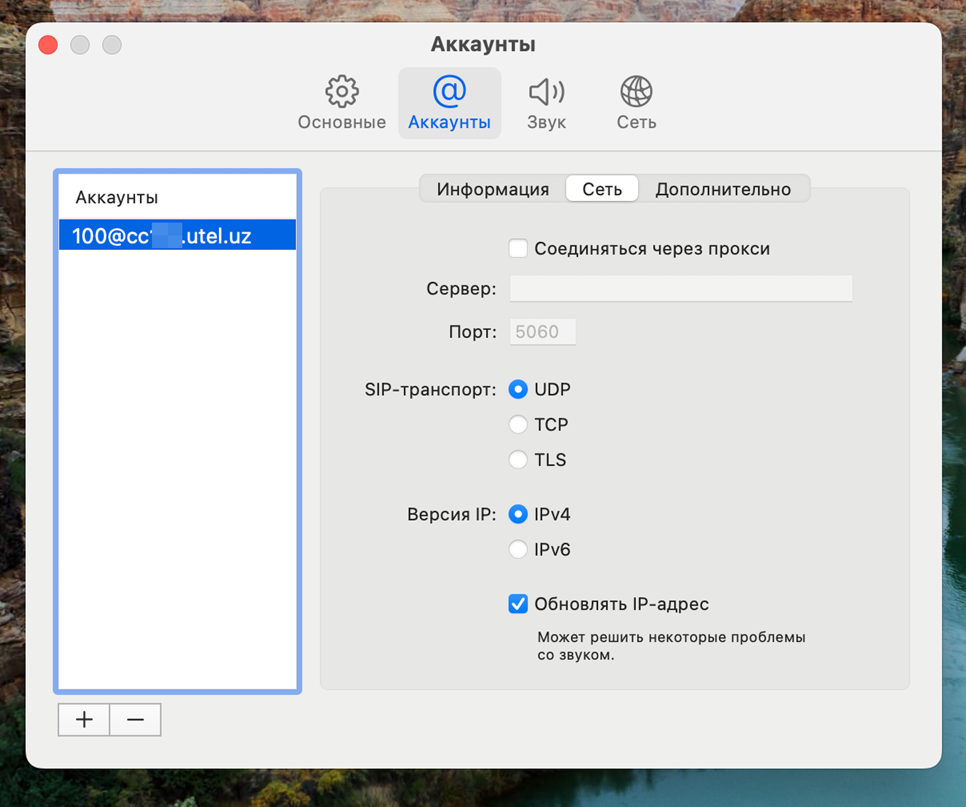Click the green maximize window button

[112, 45]
